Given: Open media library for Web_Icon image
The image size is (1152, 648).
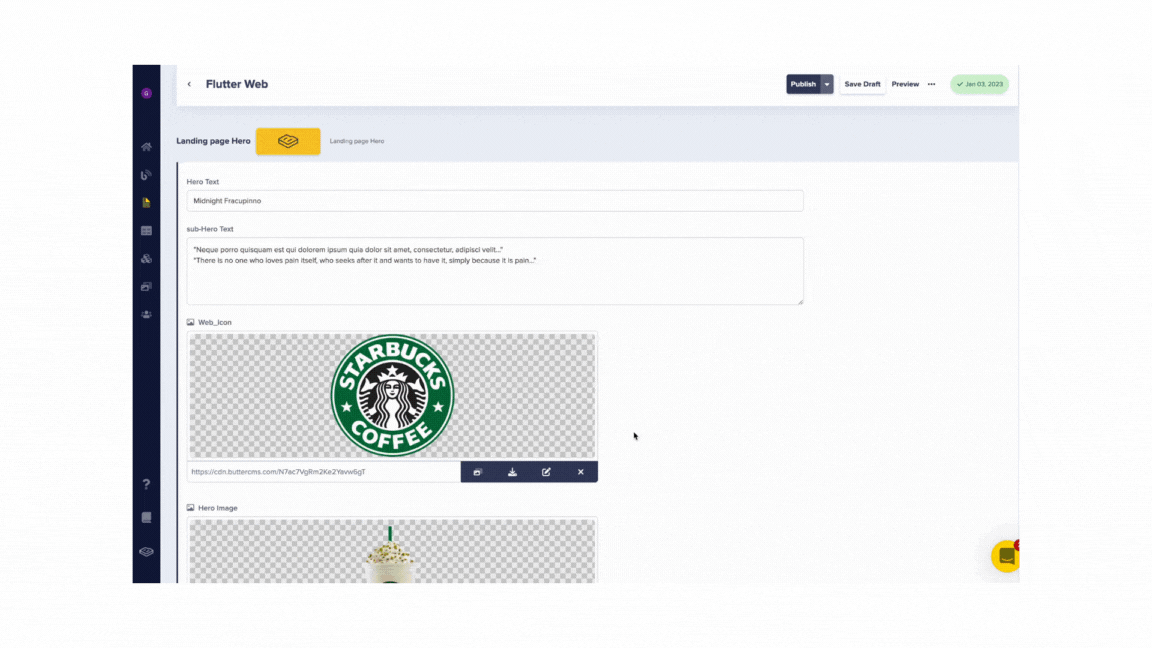Looking at the screenshot, I should coord(478,472).
